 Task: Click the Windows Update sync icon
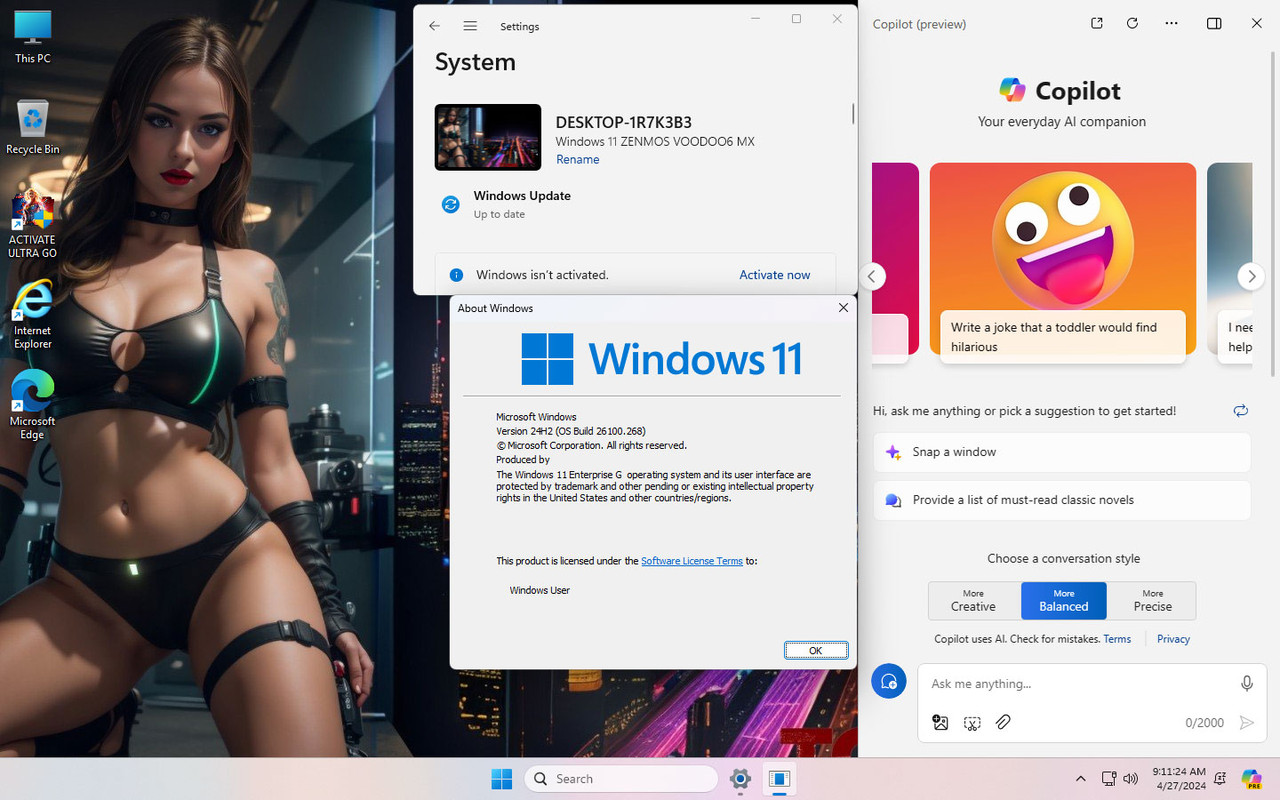(x=451, y=204)
